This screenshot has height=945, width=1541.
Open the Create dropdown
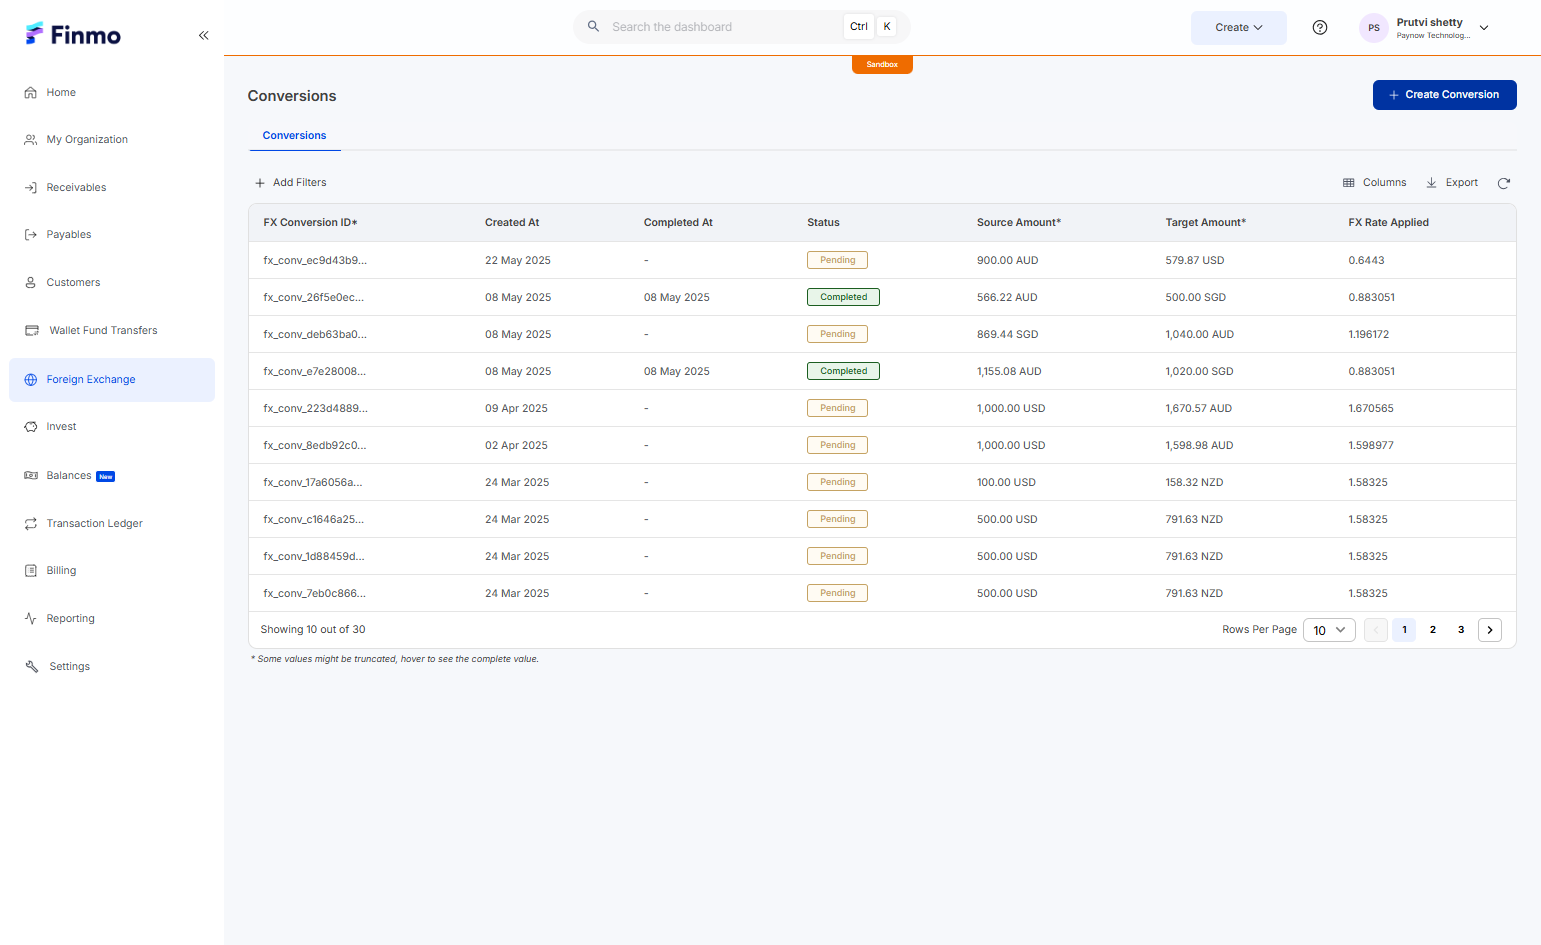[x=1239, y=28]
